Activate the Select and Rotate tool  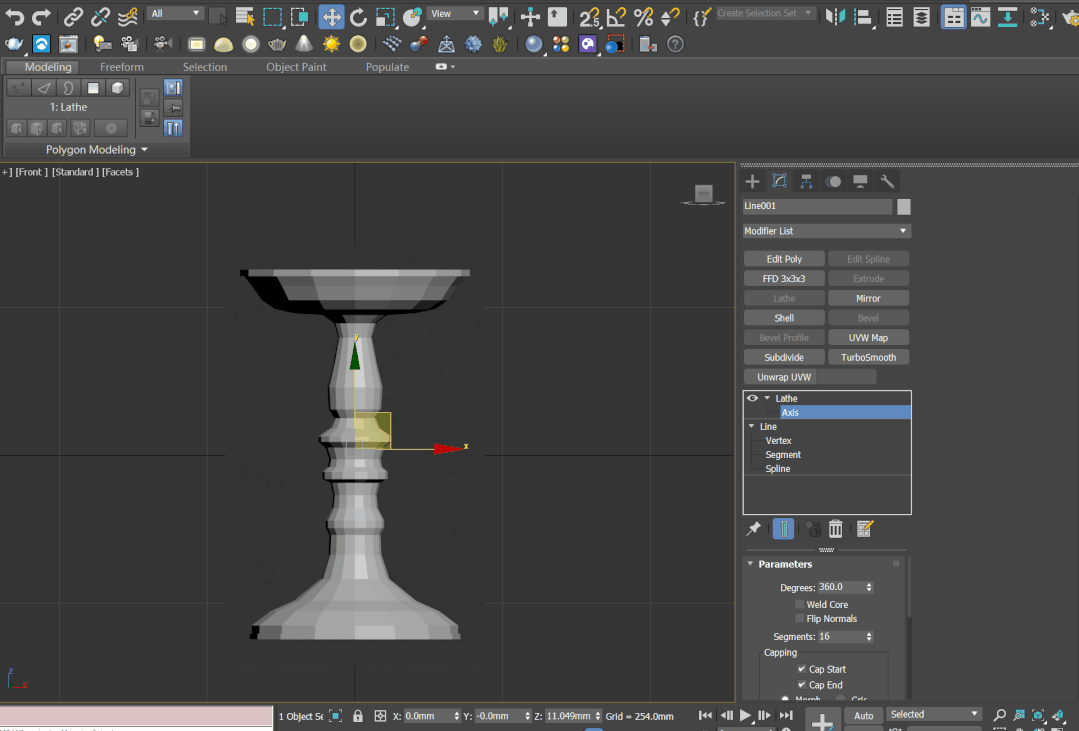click(x=358, y=17)
